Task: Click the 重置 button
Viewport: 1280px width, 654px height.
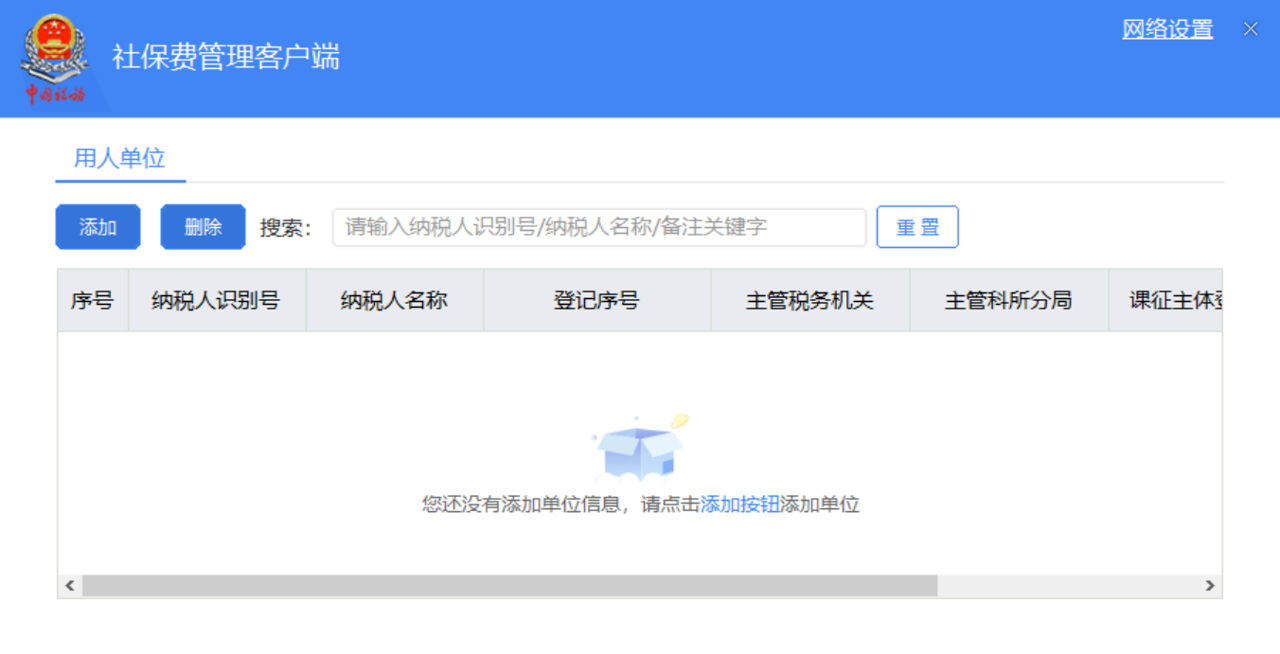Action: [x=917, y=227]
